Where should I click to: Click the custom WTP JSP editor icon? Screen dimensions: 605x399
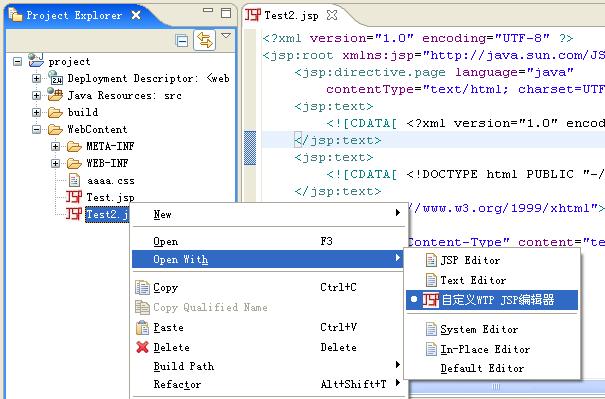[431, 300]
